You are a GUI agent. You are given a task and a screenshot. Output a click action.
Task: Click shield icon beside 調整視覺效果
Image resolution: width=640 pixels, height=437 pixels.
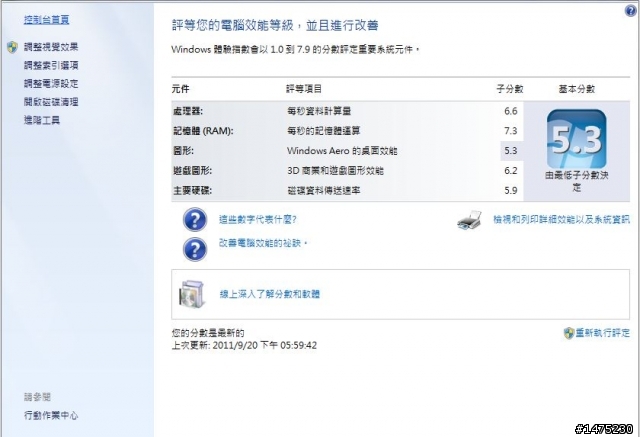[13, 47]
